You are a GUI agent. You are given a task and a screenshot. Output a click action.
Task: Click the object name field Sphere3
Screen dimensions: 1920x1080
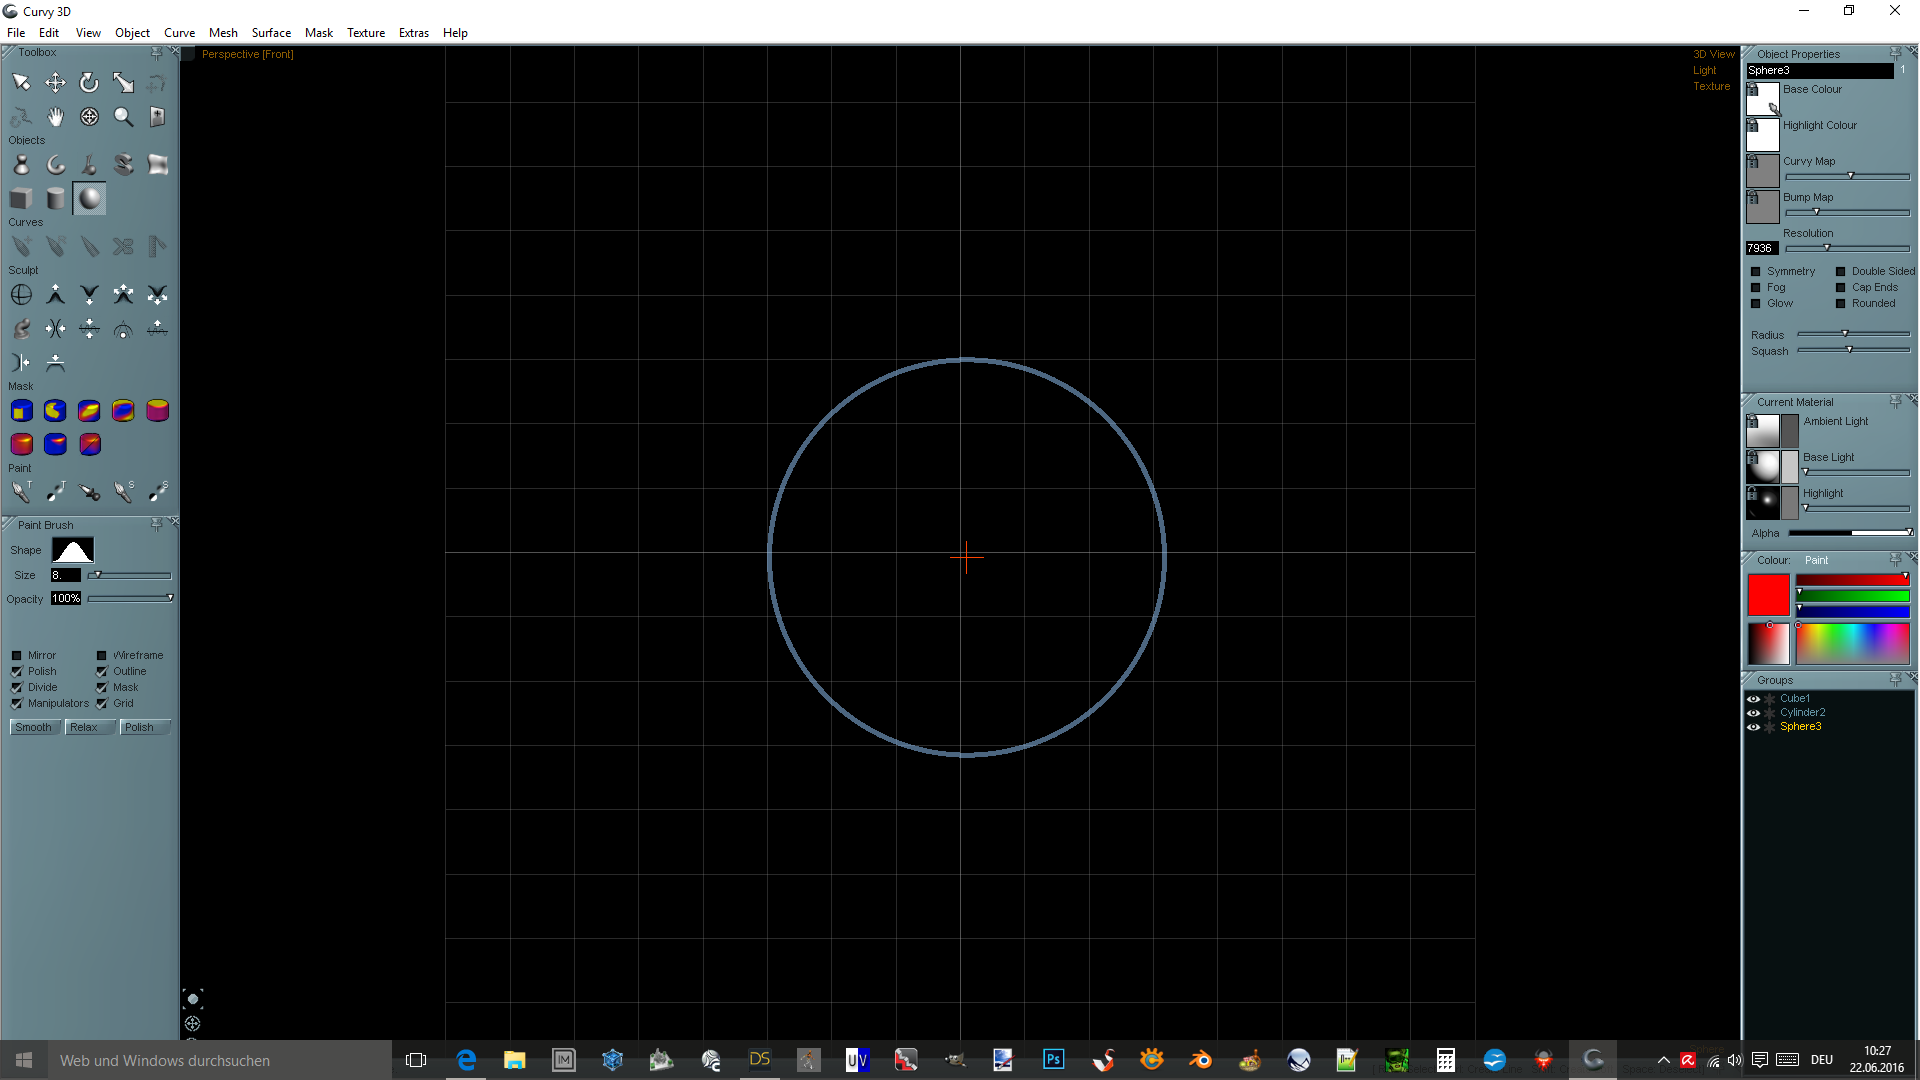pyautogui.click(x=1819, y=71)
